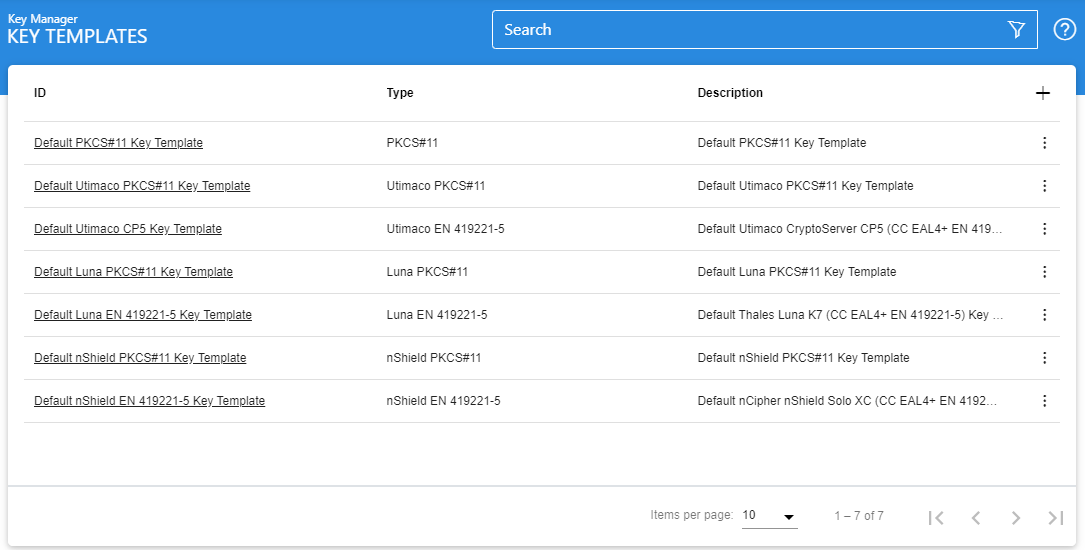Open Default nShield PKCS#11 Key Template link

(140, 358)
